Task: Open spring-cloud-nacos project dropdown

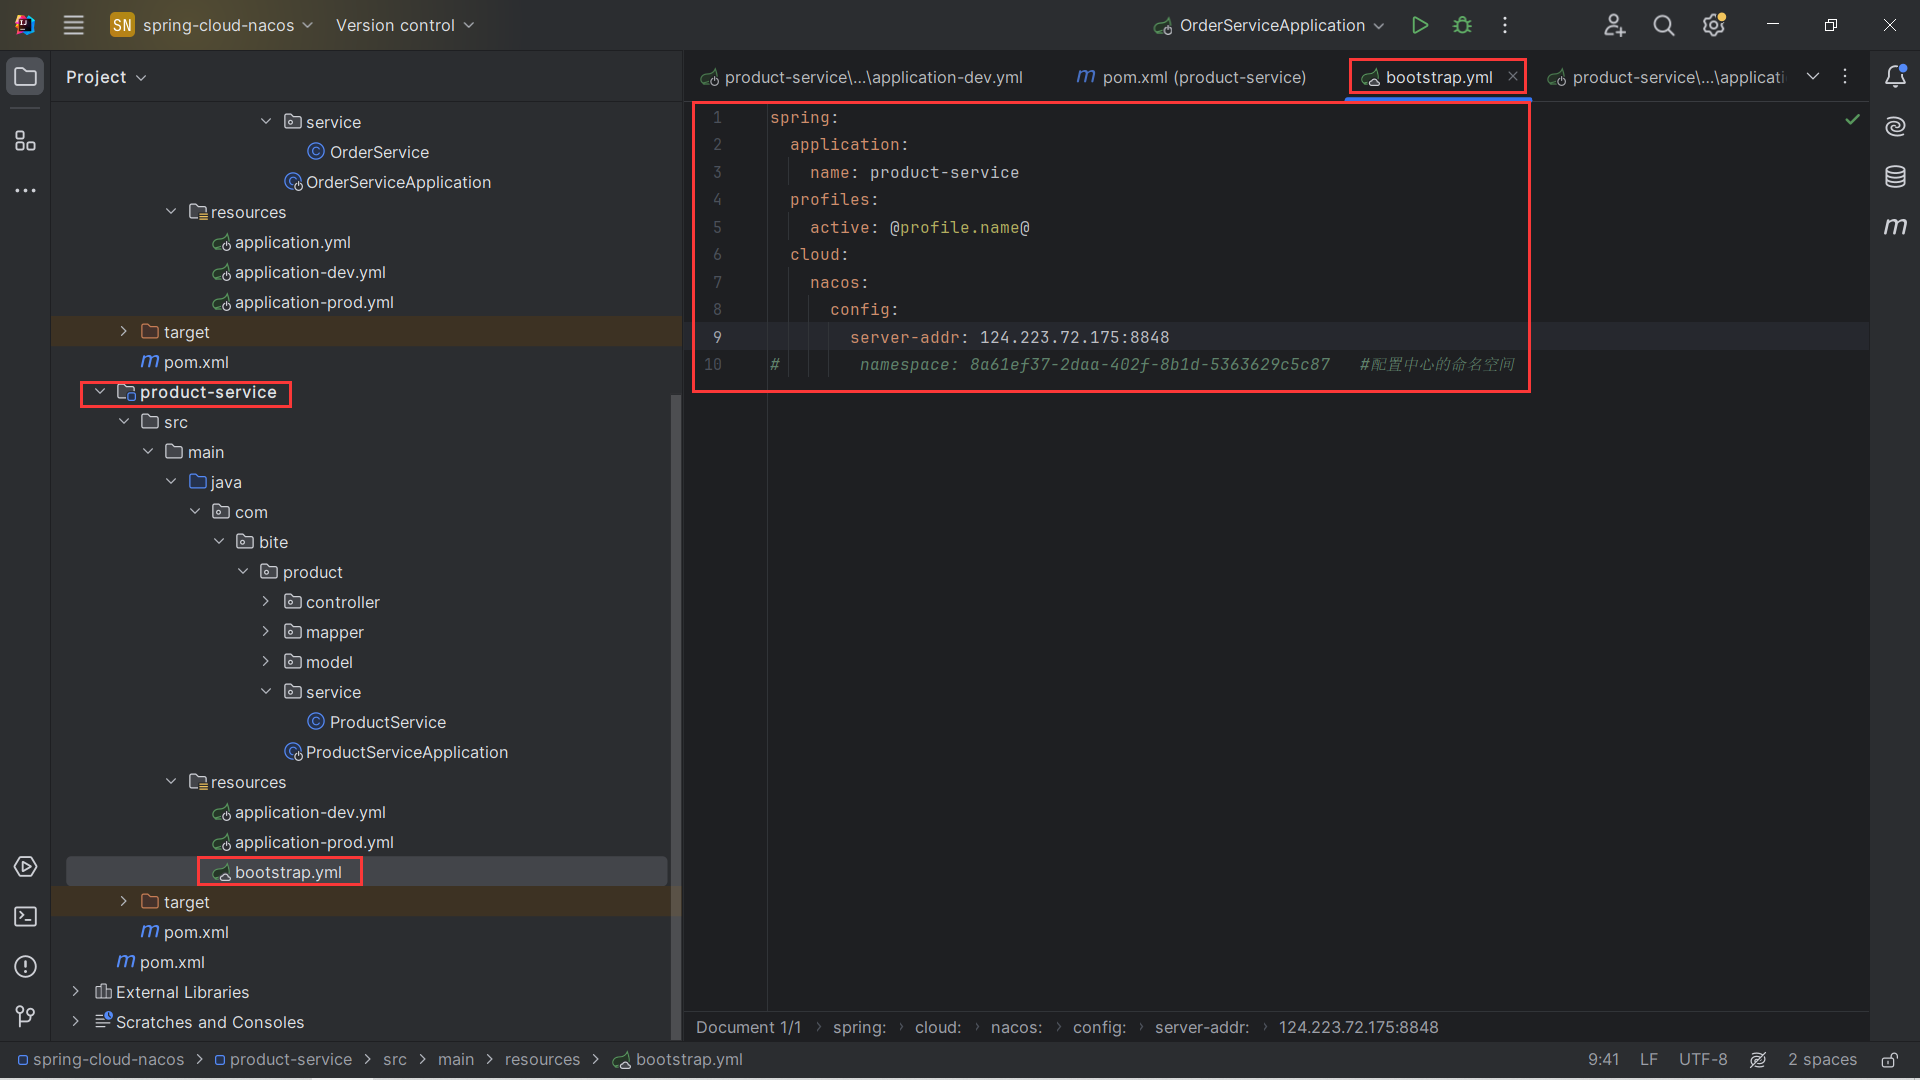Action: (x=211, y=25)
